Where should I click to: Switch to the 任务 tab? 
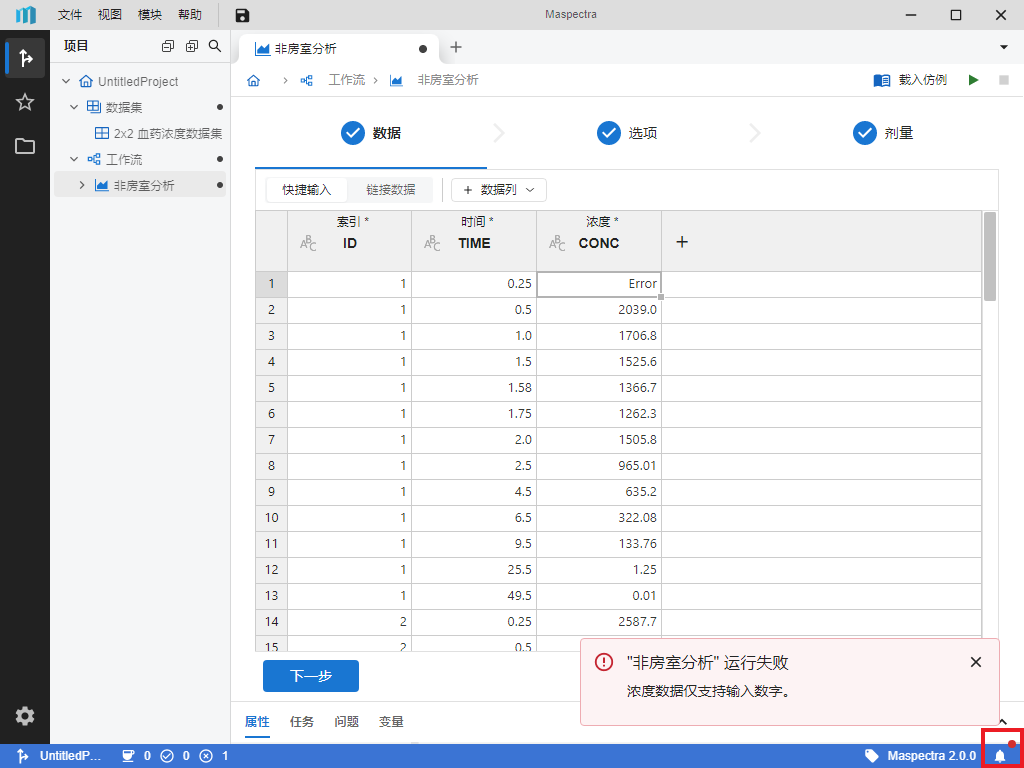(x=302, y=722)
